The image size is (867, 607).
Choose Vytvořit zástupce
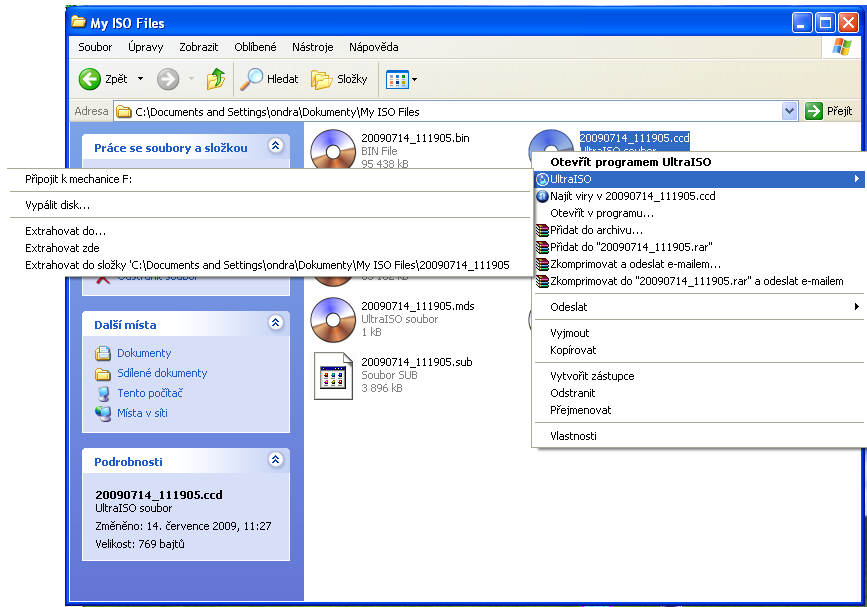tap(699, 376)
